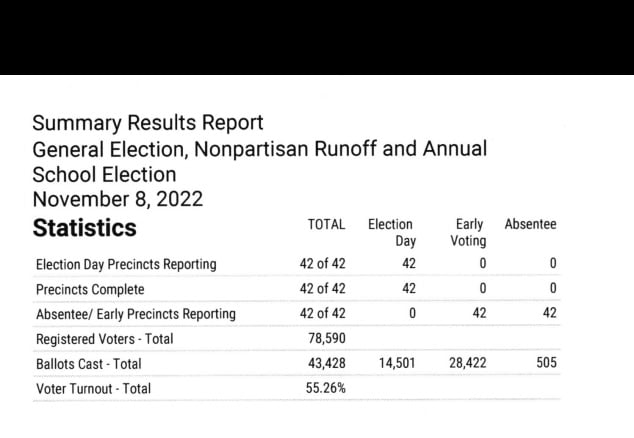Click the Election Day Precincts Reporting row label
The height and width of the screenshot is (438, 634).
(126, 264)
